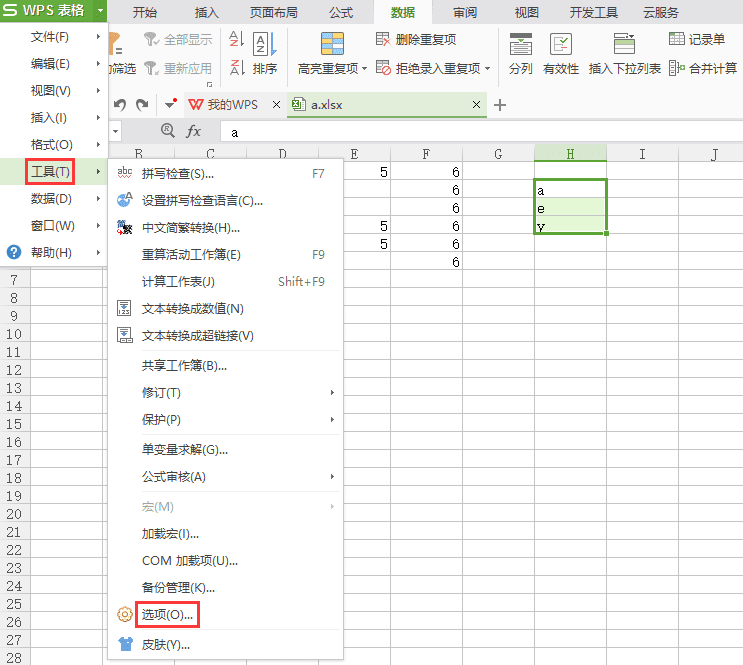The height and width of the screenshot is (665, 743).
Task: Click the 删除重复项 remove duplicates button
Action: [416, 39]
